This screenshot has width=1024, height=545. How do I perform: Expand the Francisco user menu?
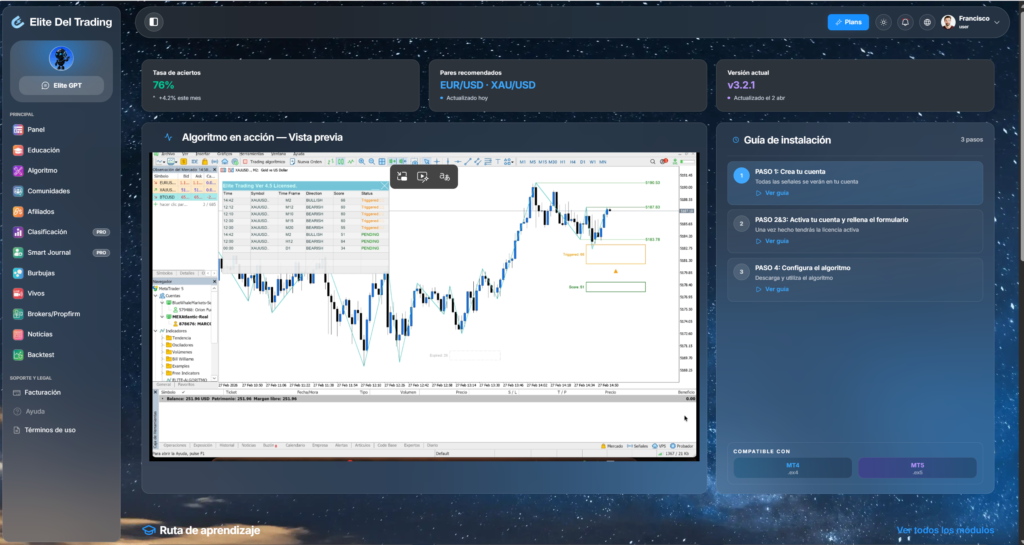[x=970, y=22]
